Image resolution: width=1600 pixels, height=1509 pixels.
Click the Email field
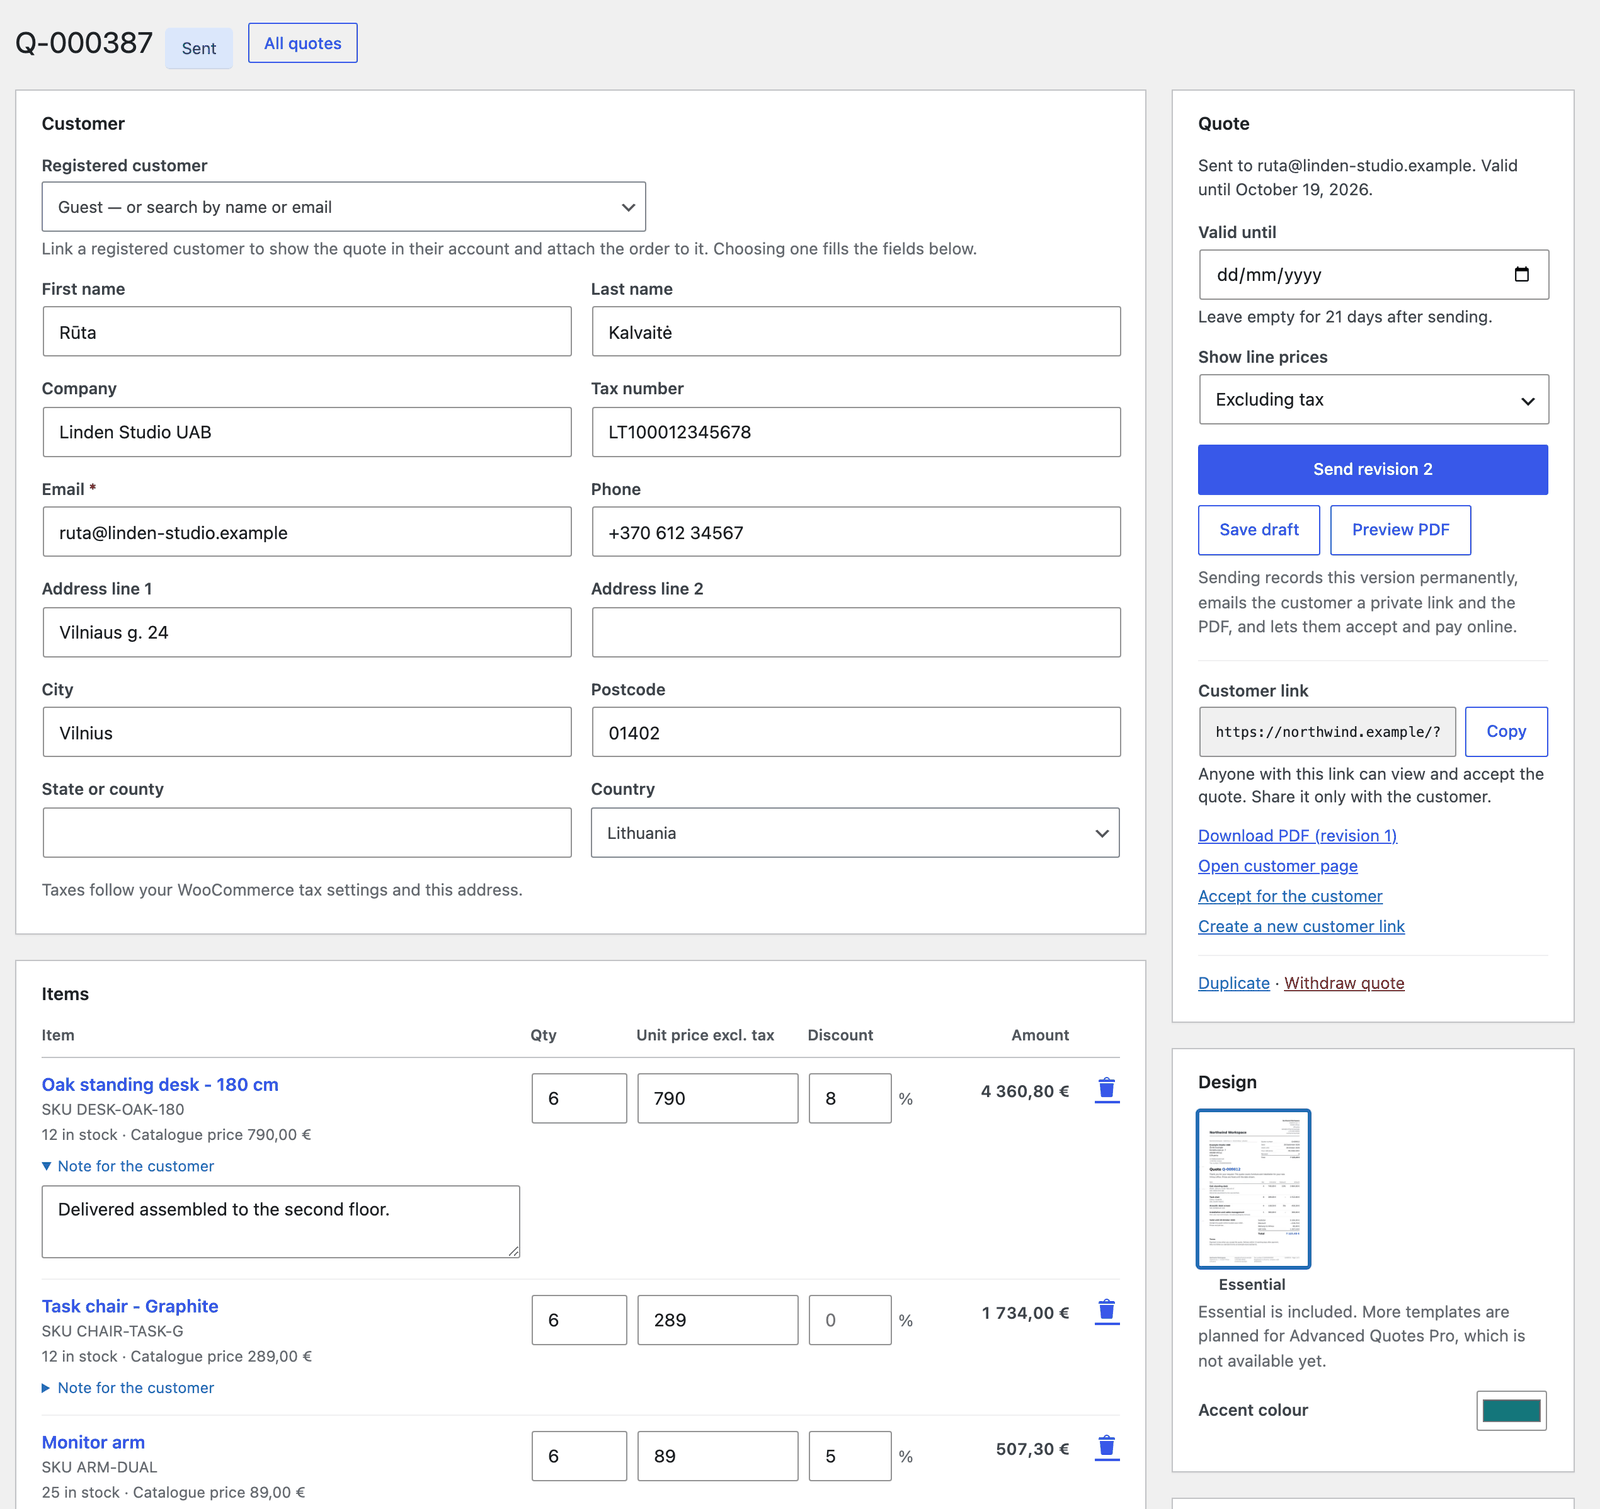click(307, 532)
